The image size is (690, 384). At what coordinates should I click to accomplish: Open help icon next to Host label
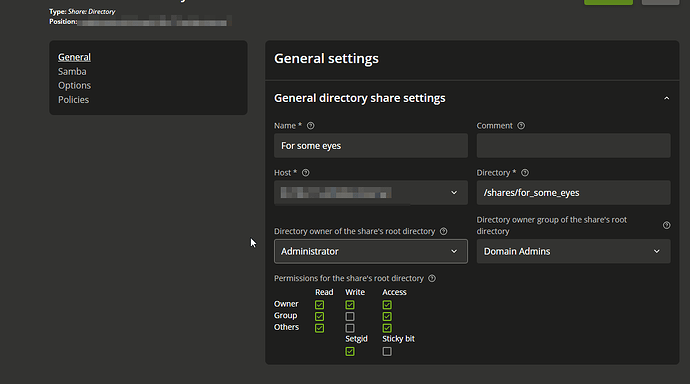click(x=305, y=173)
